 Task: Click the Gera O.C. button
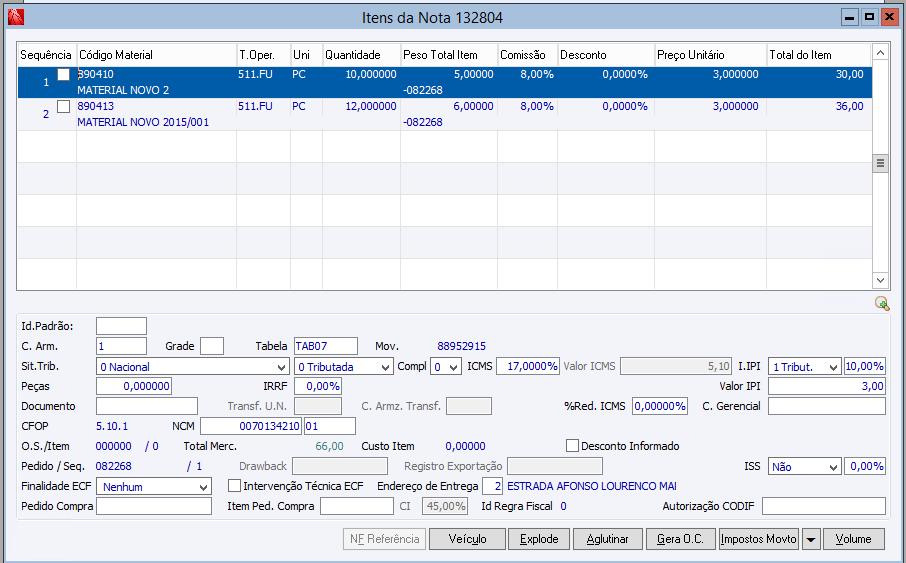click(680, 539)
